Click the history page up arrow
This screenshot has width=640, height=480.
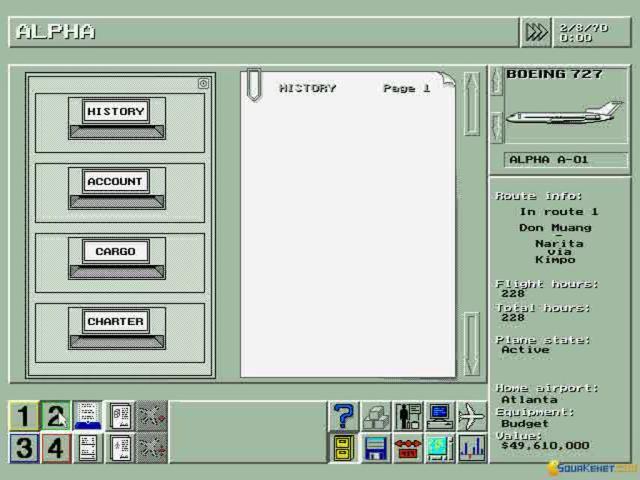pos(471,104)
